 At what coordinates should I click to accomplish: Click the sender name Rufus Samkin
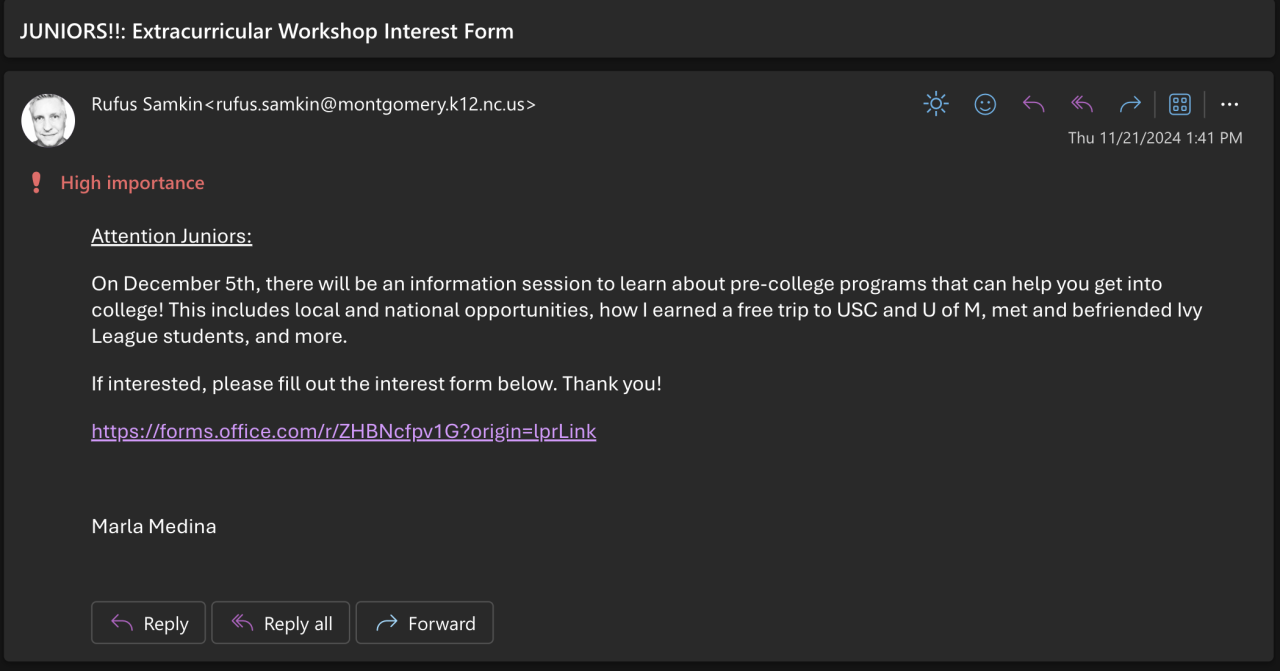pos(147,104)
